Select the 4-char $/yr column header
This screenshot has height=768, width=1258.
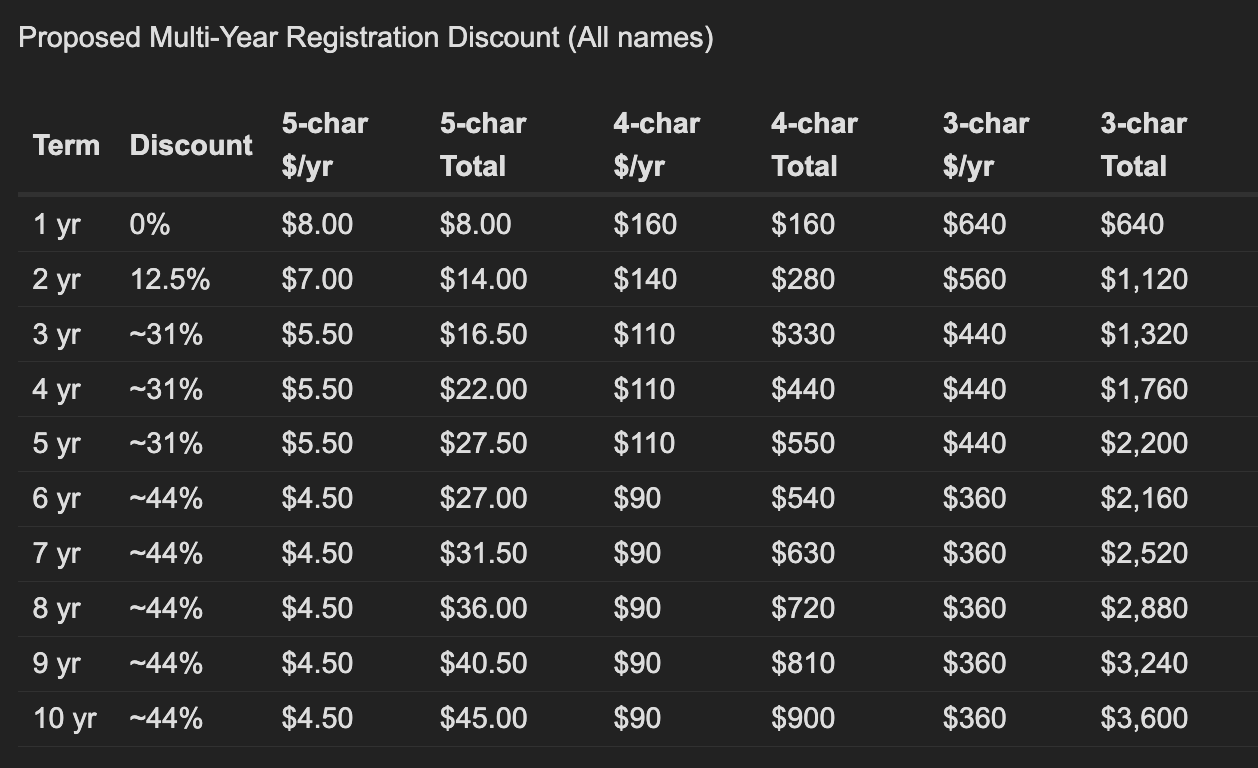656,145
